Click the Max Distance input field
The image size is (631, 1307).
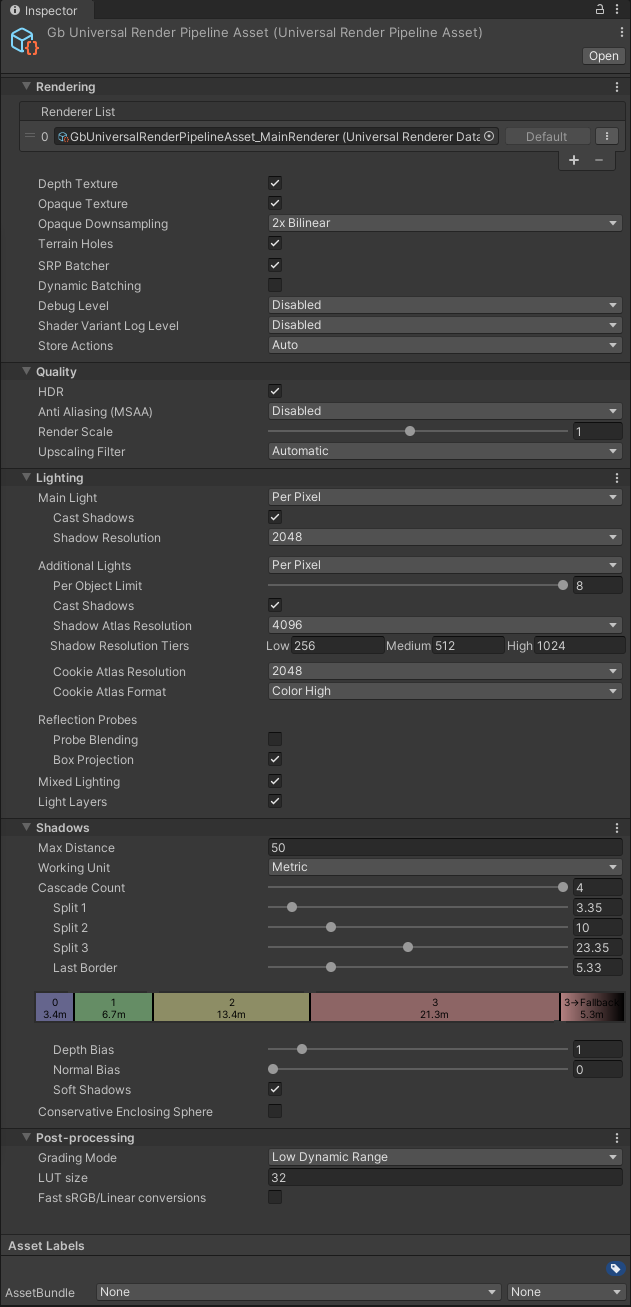(445, 847)
